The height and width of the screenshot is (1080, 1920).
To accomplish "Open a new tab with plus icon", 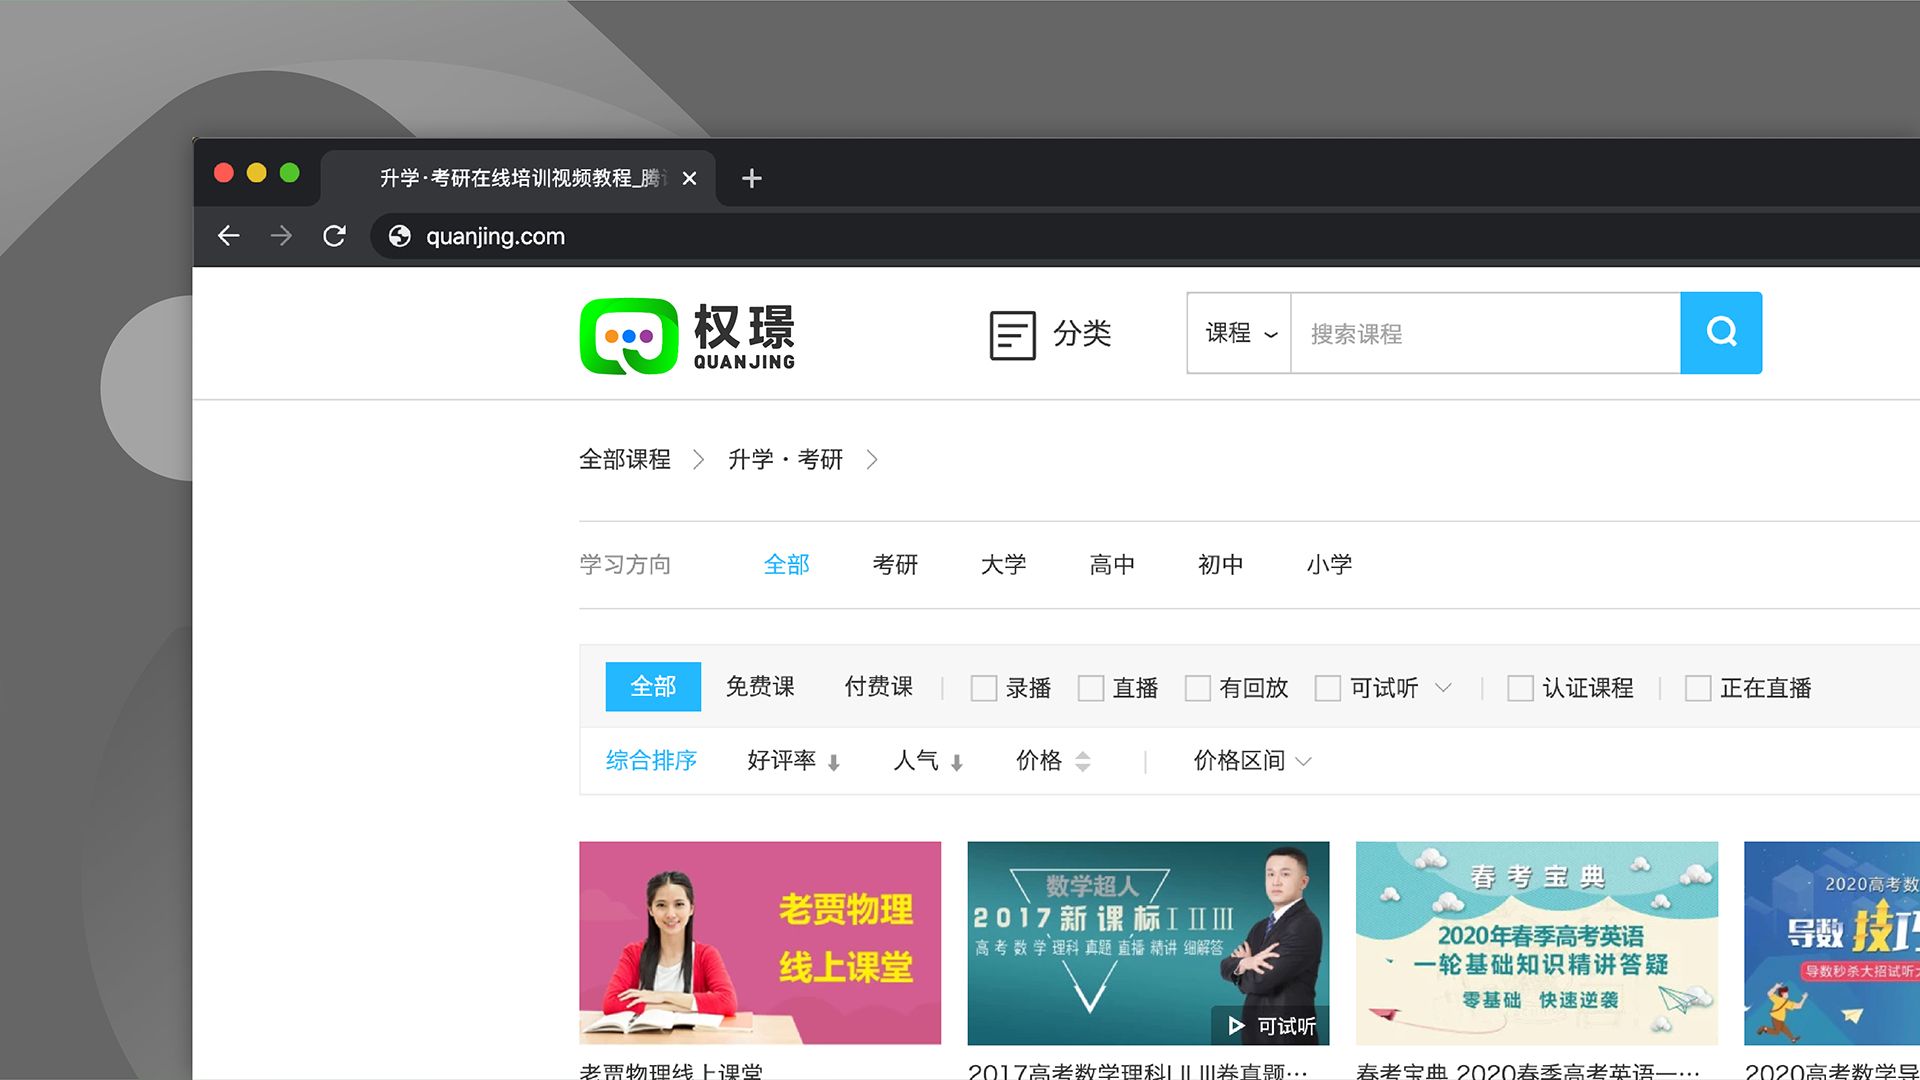I will pos(751,178).
